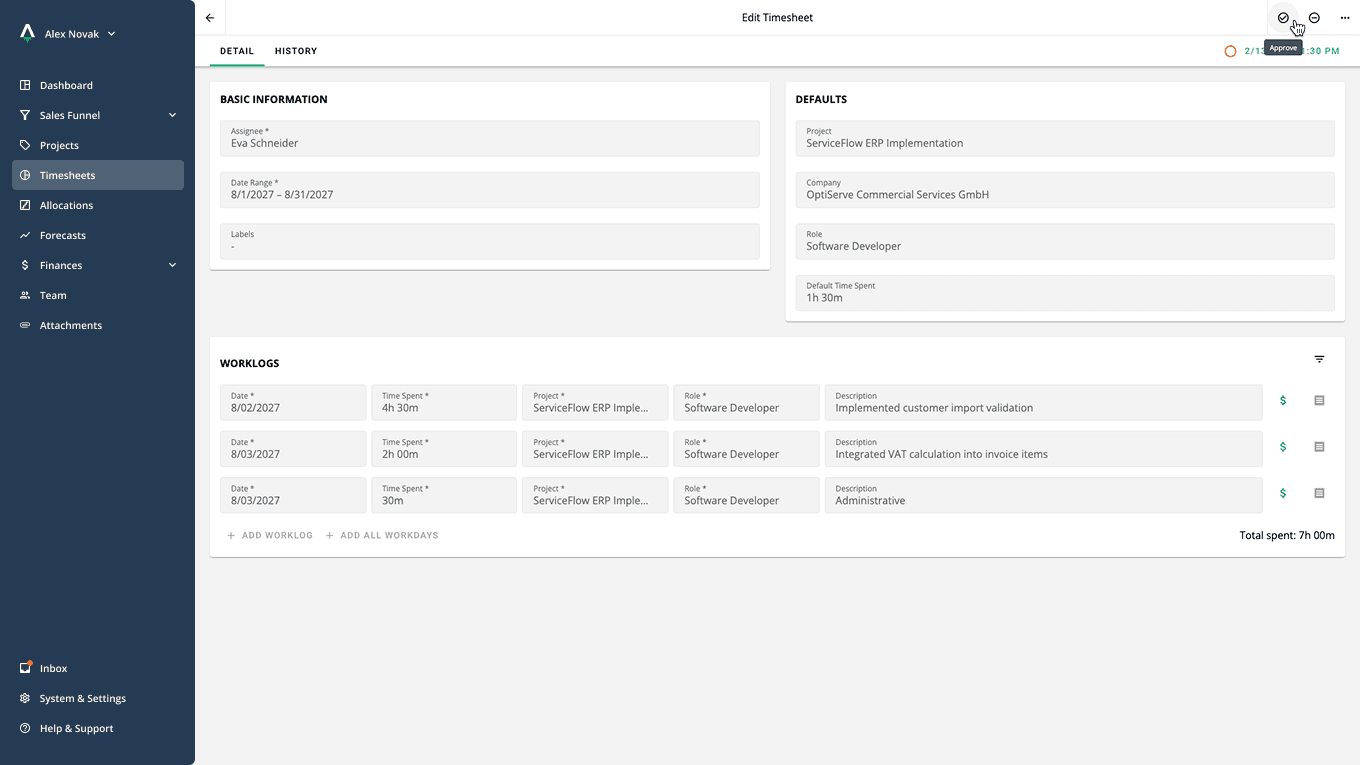The image size is (1360, 765).
Task: Click description 'Integrated VAT calculation into invoice items'
Action: click(x=1043, y=448)
